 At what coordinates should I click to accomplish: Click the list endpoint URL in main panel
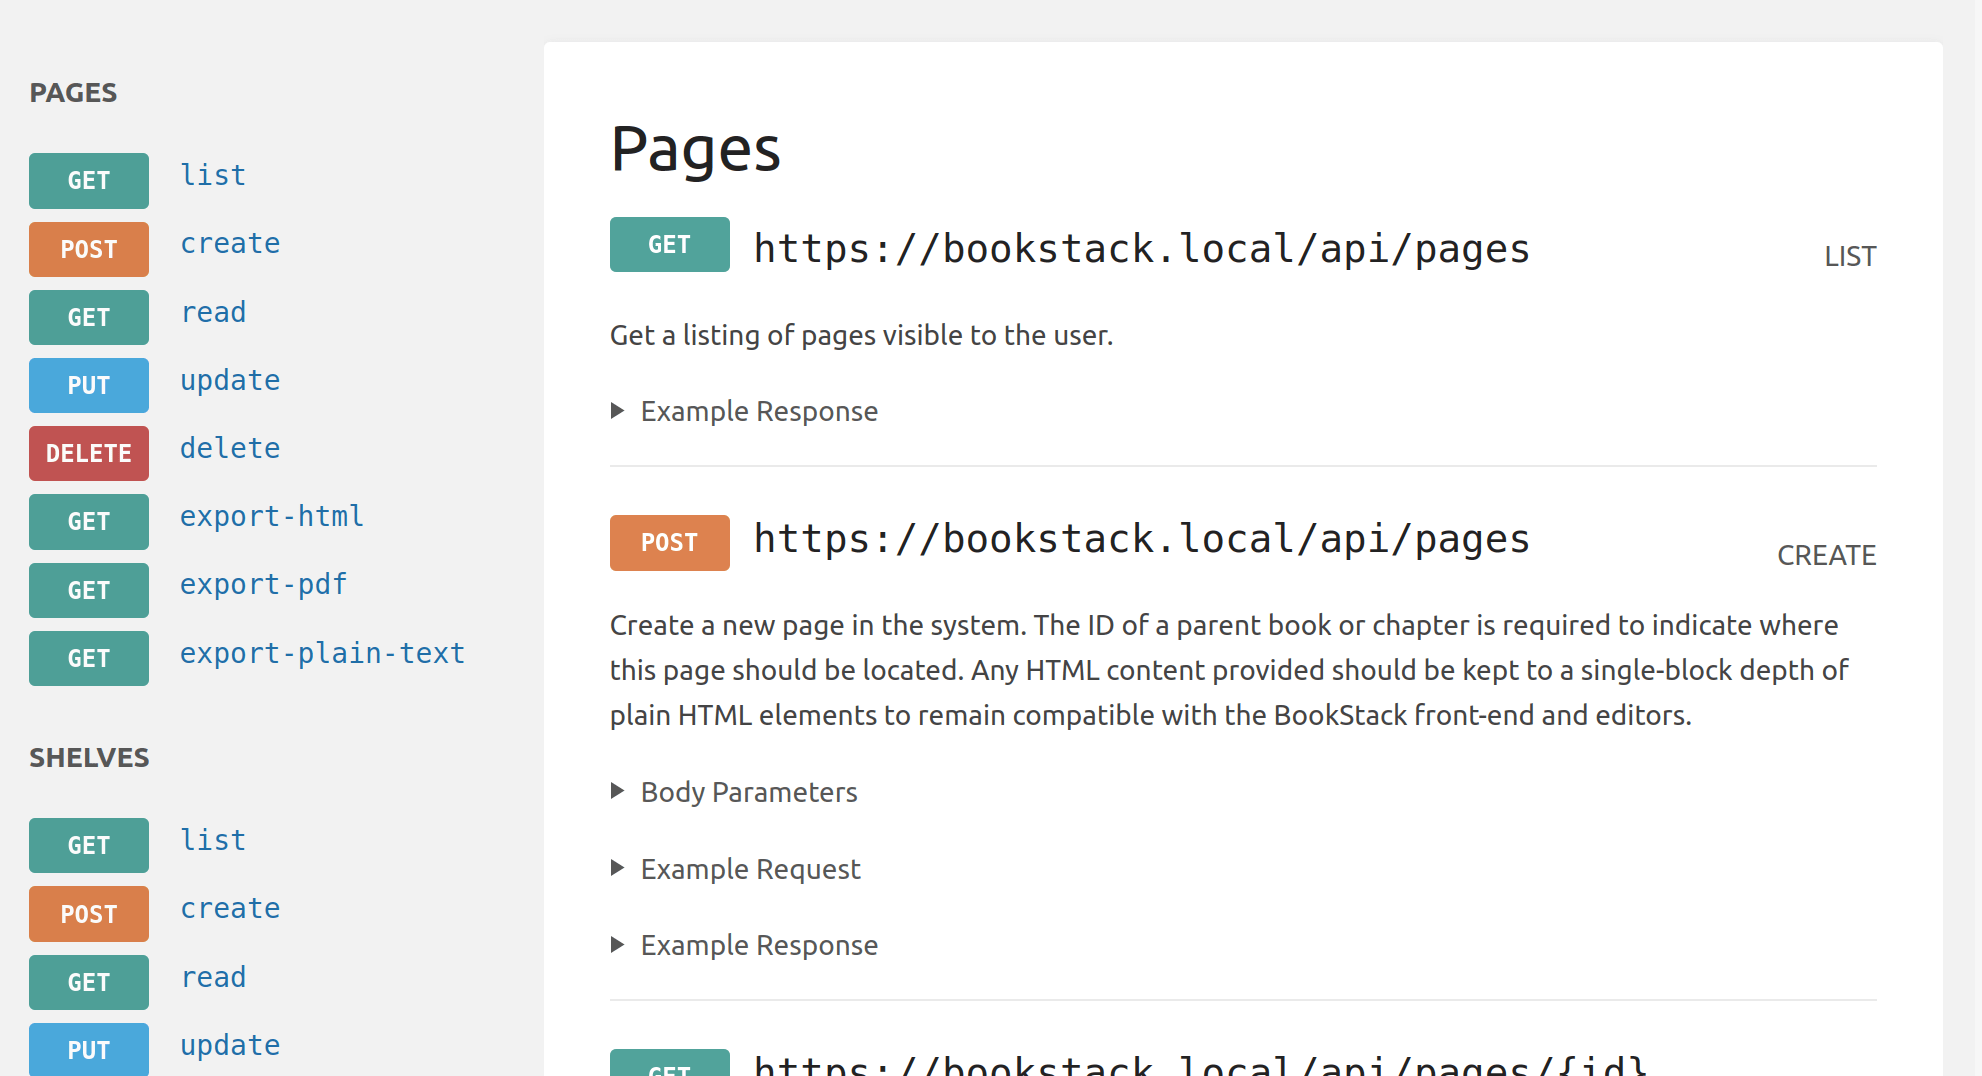coord(1142,249)
